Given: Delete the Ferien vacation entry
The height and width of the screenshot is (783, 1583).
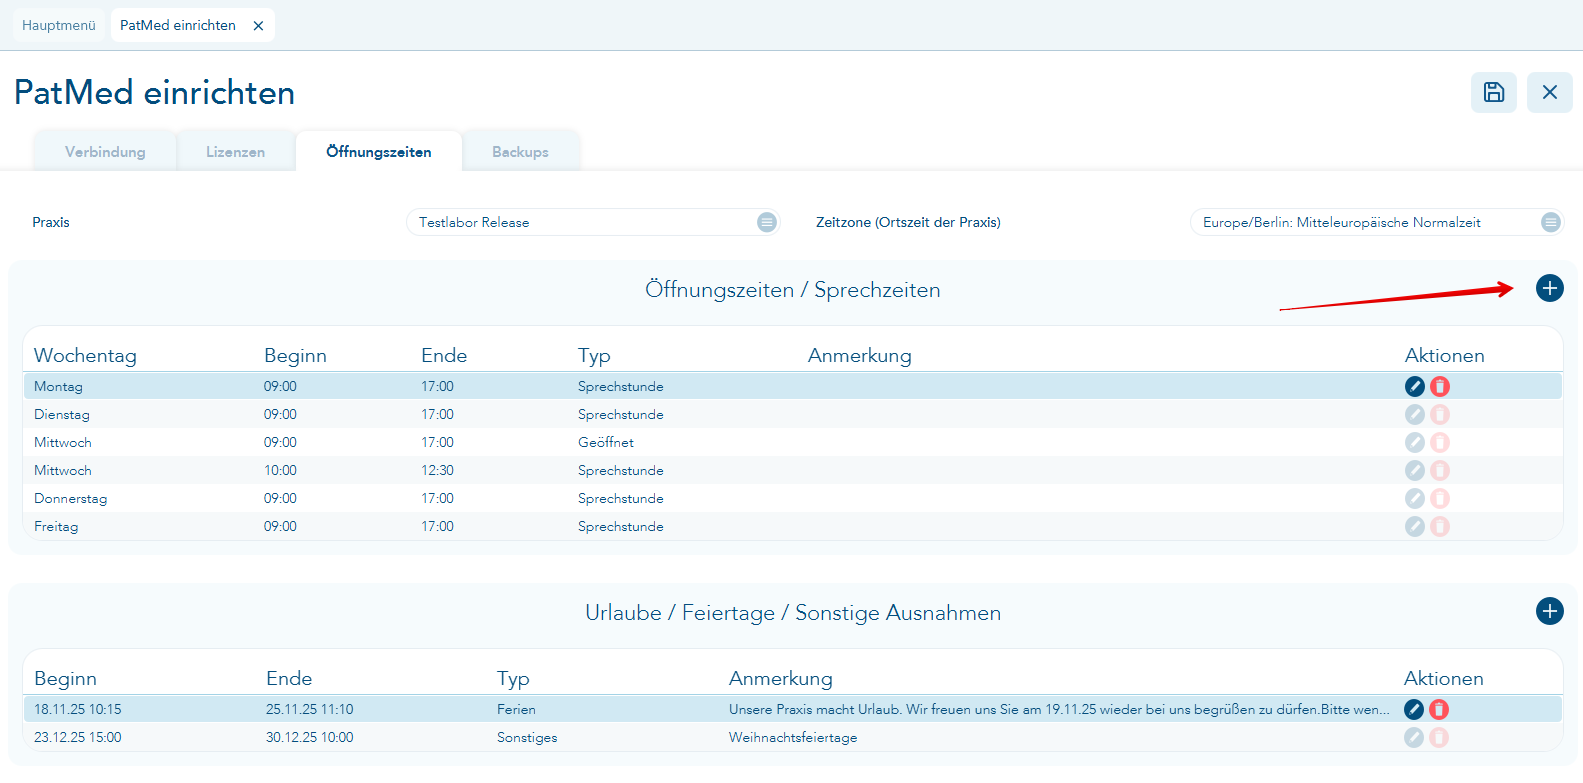Looking at the screenshot, I should [x=1439, y=709].
